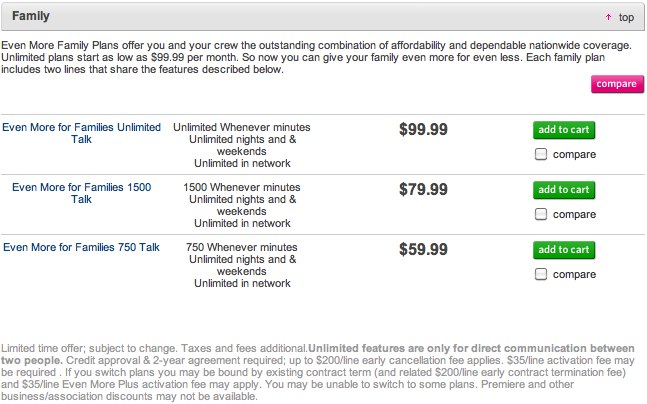Add the $99.99 Unlimited plan to cart

coord(564,130)
